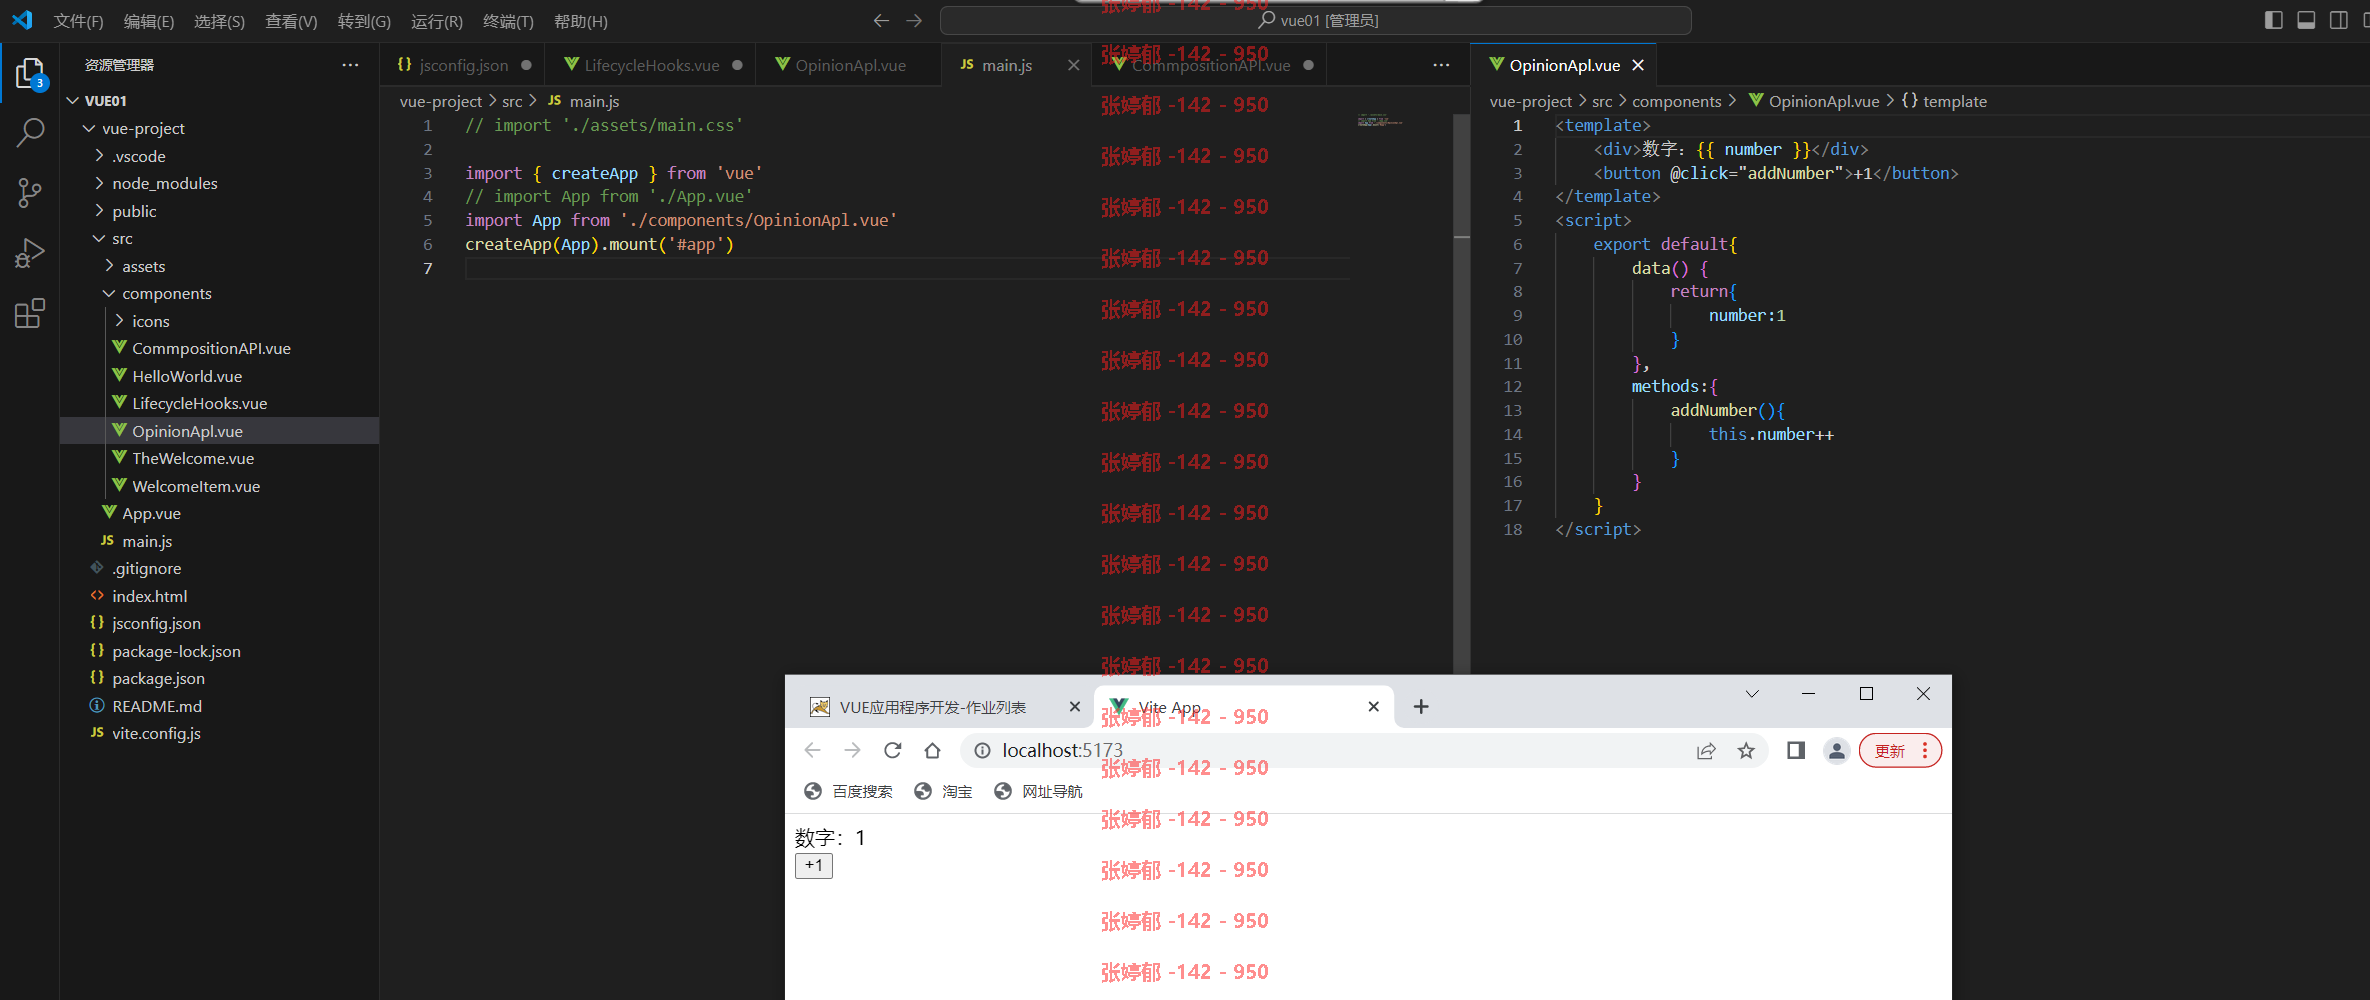Image resolution: width=2370 pixels, height=1000 pixels.
Task: Click the VS Code command center search box
Action: point(1315,21)
